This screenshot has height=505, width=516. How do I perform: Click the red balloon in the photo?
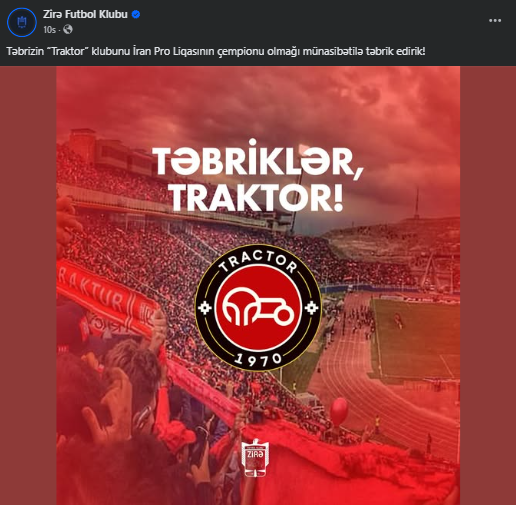339,411
